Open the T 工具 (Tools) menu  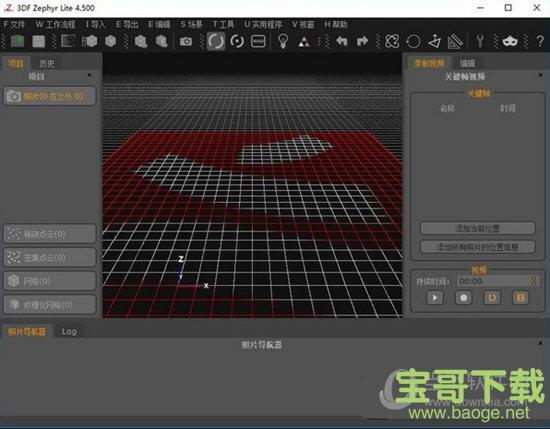[x=223, y=24]
